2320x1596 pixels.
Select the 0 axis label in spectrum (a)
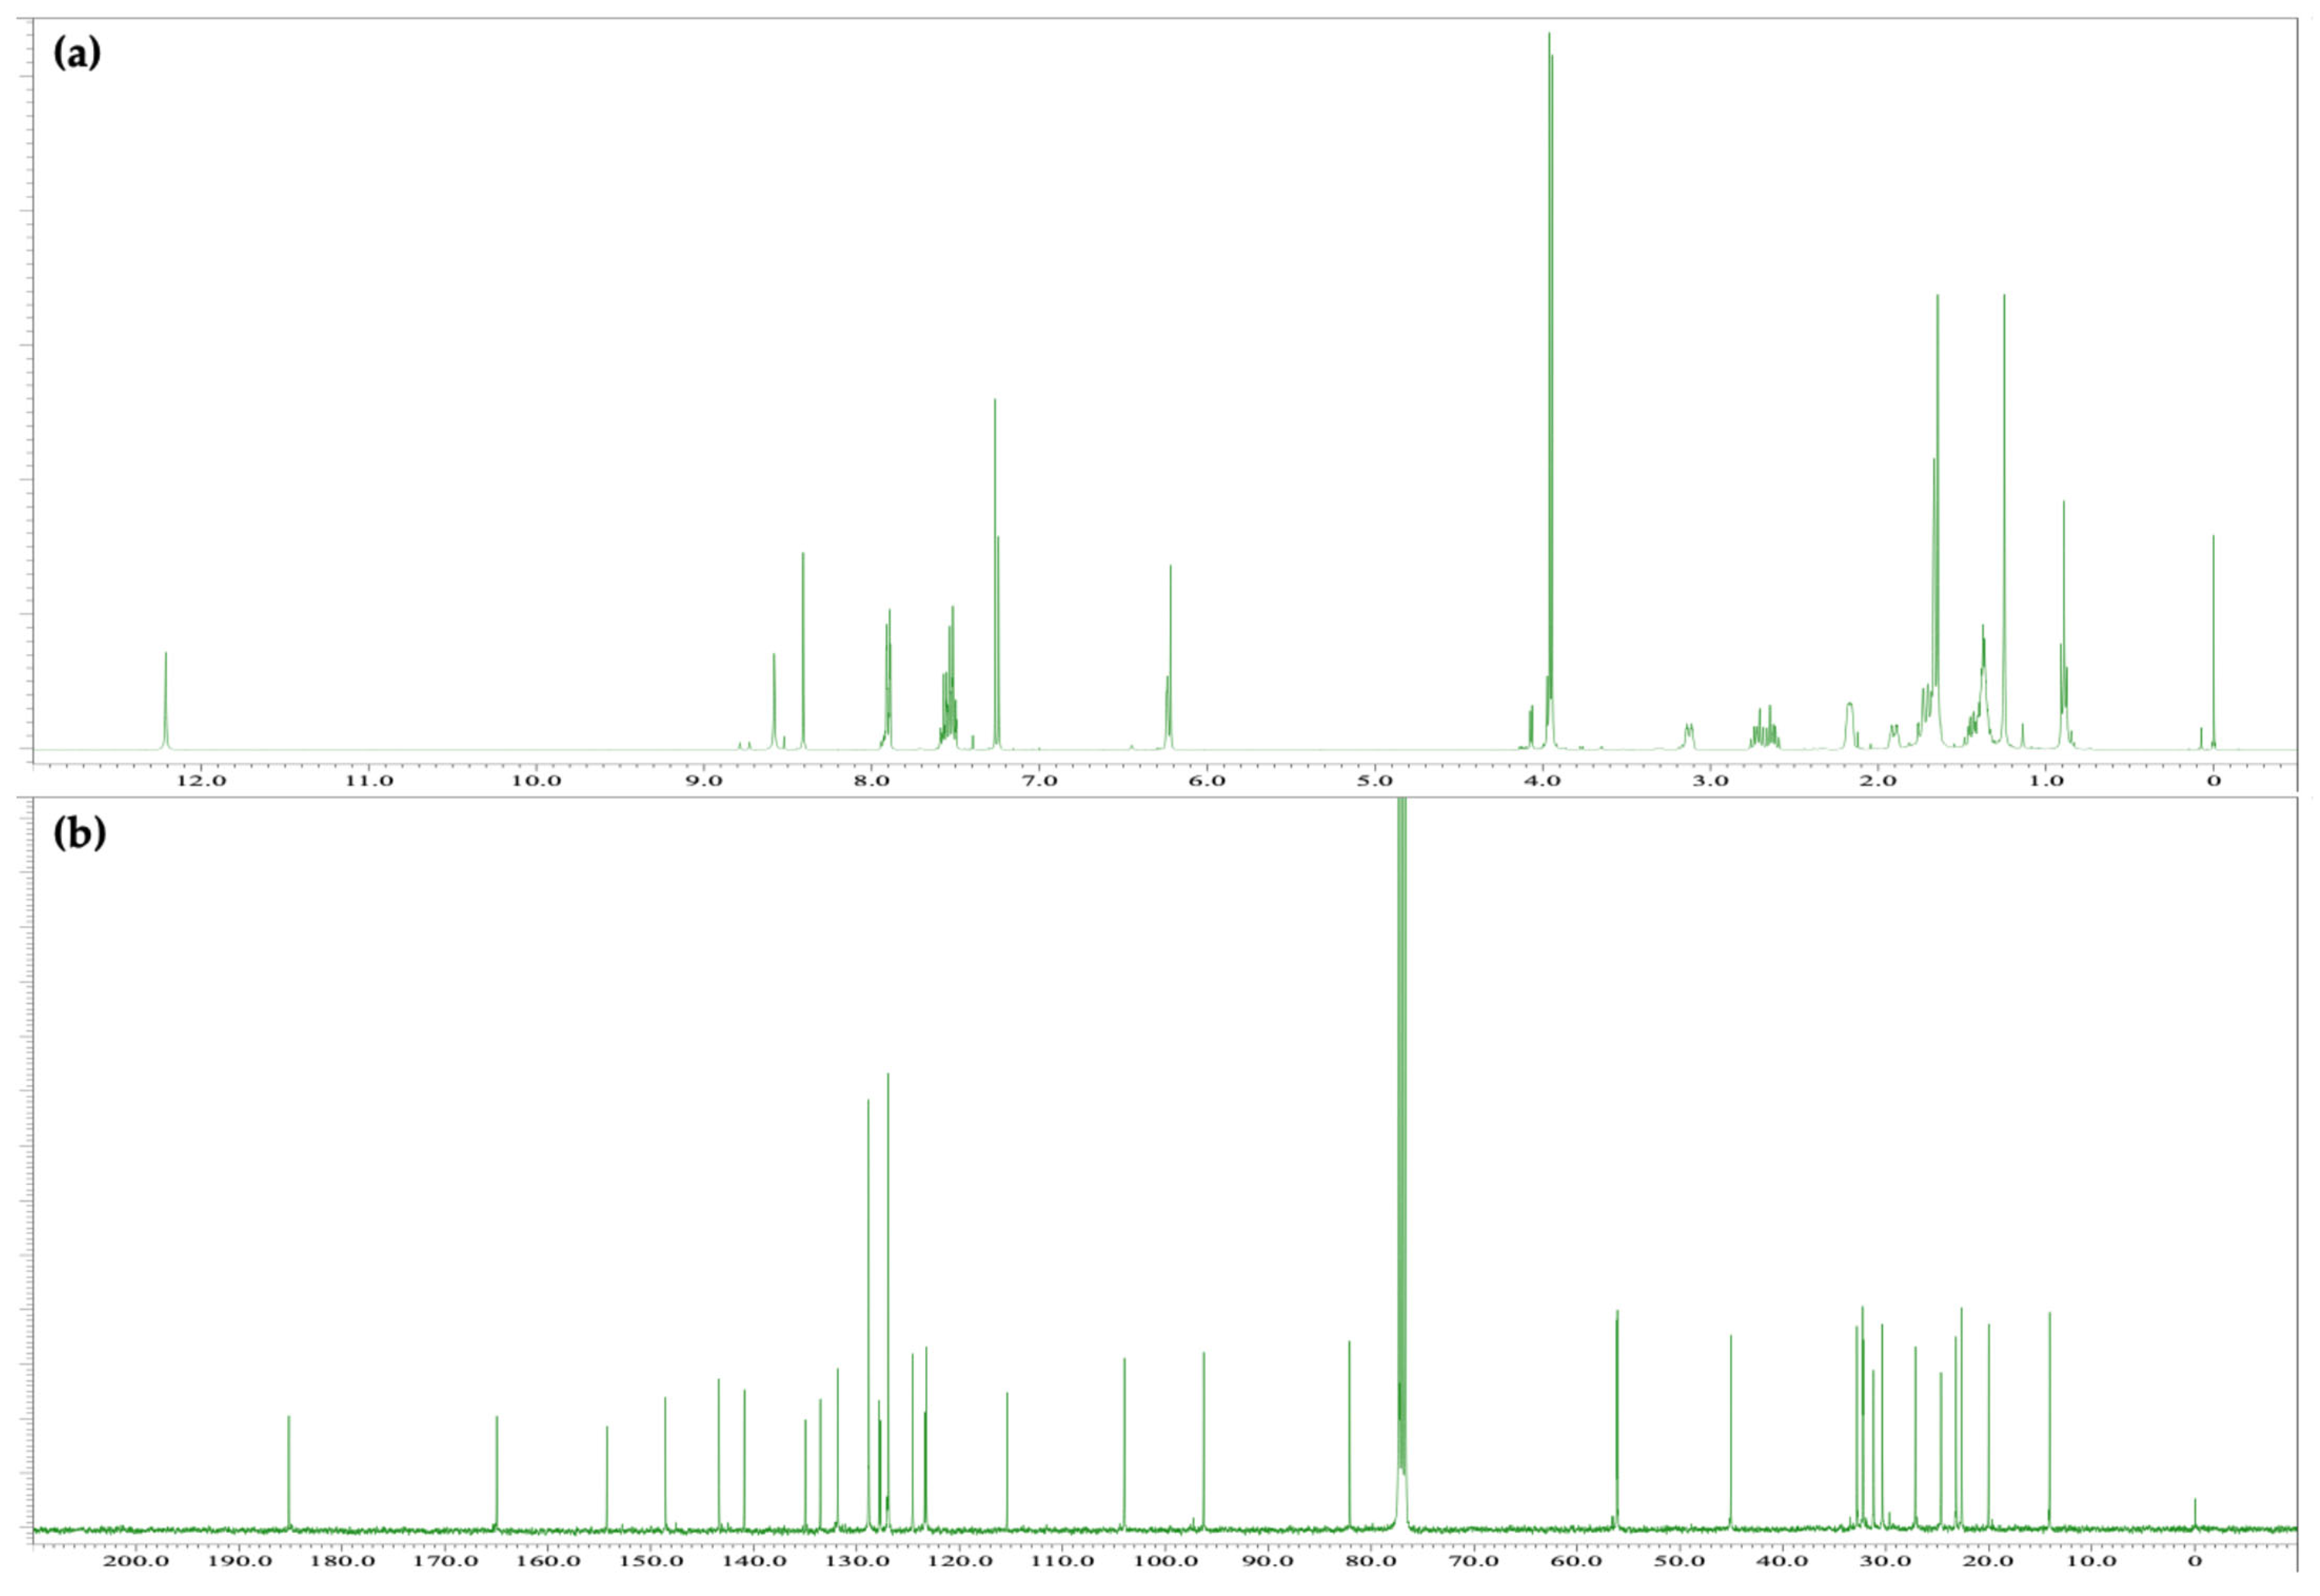click(x=2214, y=780)
